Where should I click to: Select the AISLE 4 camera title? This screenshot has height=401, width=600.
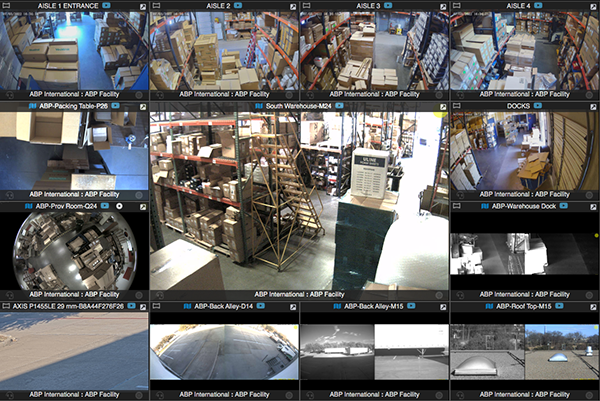point(519,6)
